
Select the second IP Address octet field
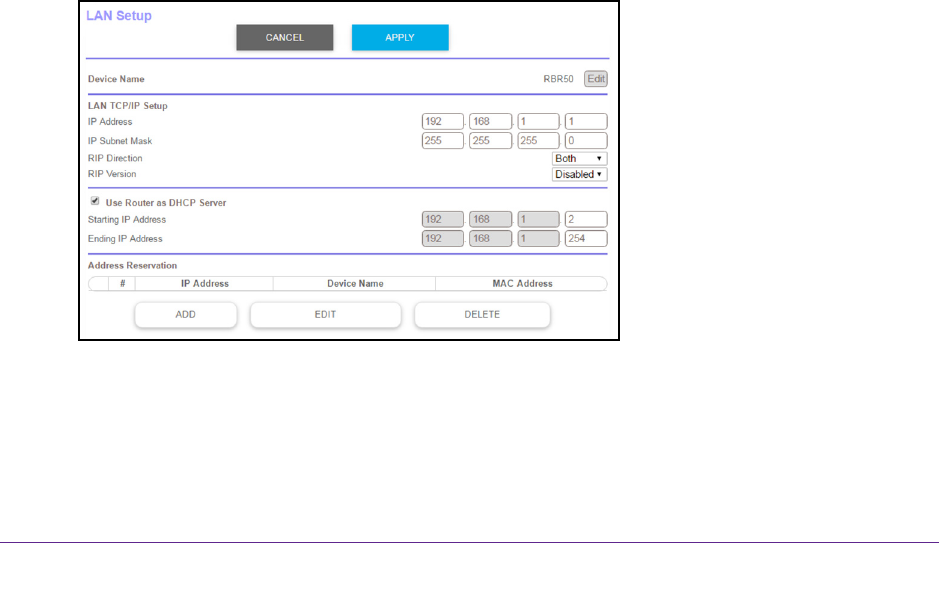490,122
